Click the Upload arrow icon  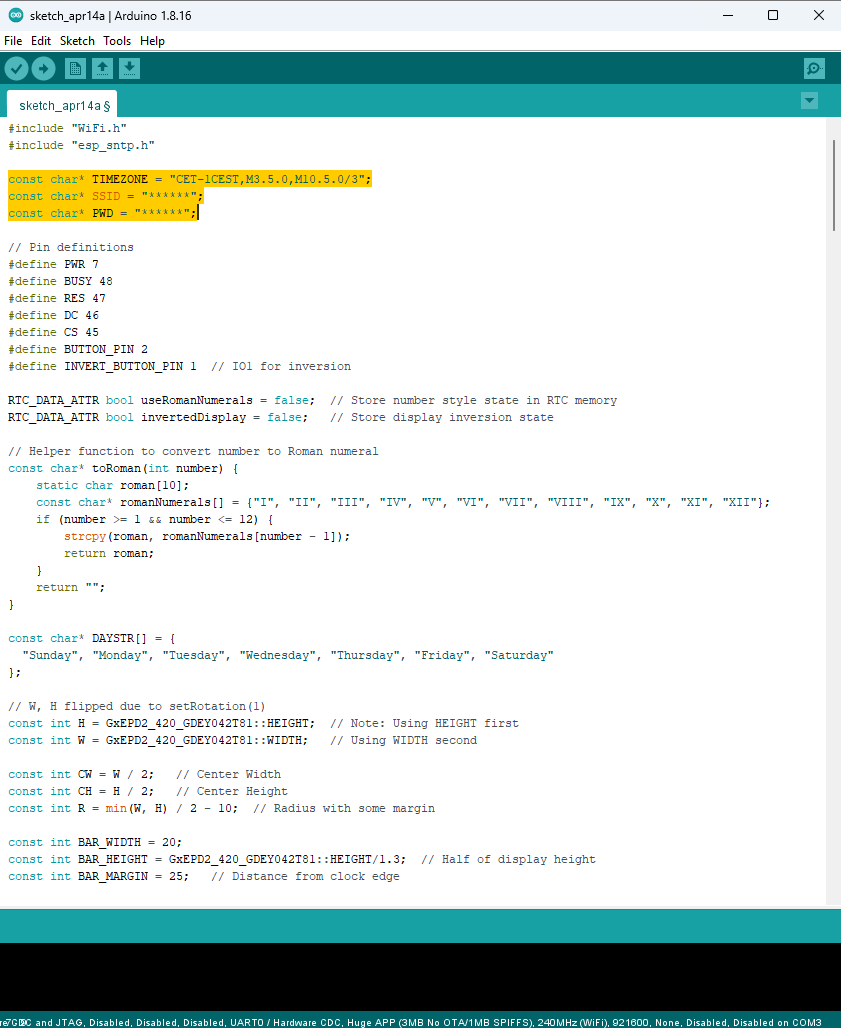43,68
